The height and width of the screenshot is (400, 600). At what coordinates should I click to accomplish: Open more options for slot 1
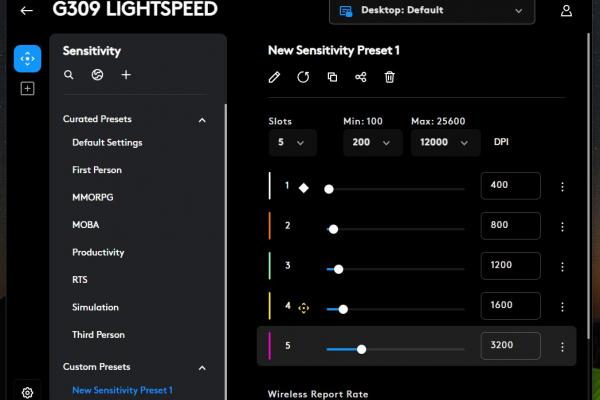[x=562, y=187]
